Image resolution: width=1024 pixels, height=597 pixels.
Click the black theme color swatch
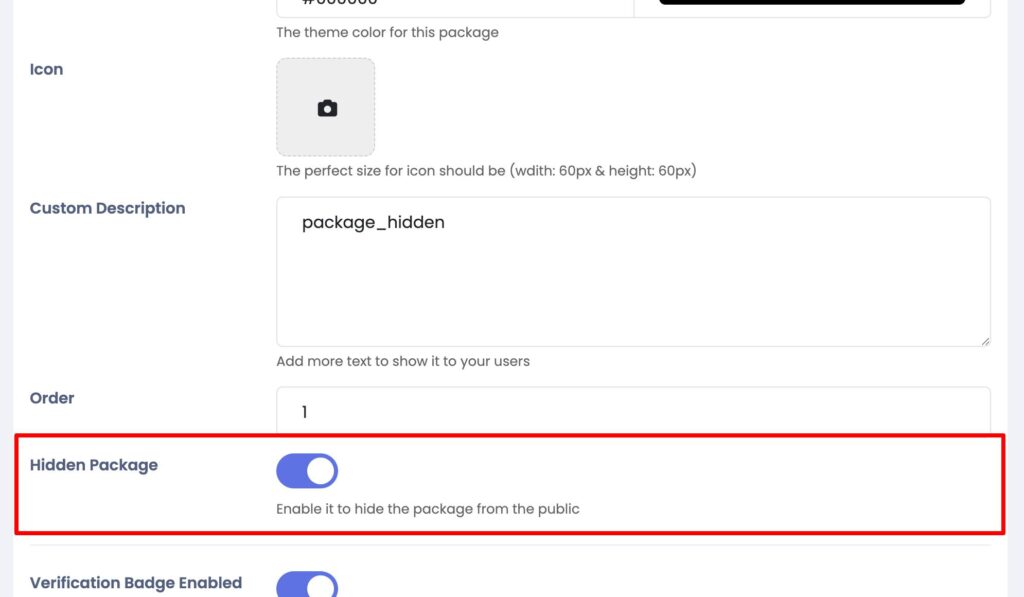point(812,3)
